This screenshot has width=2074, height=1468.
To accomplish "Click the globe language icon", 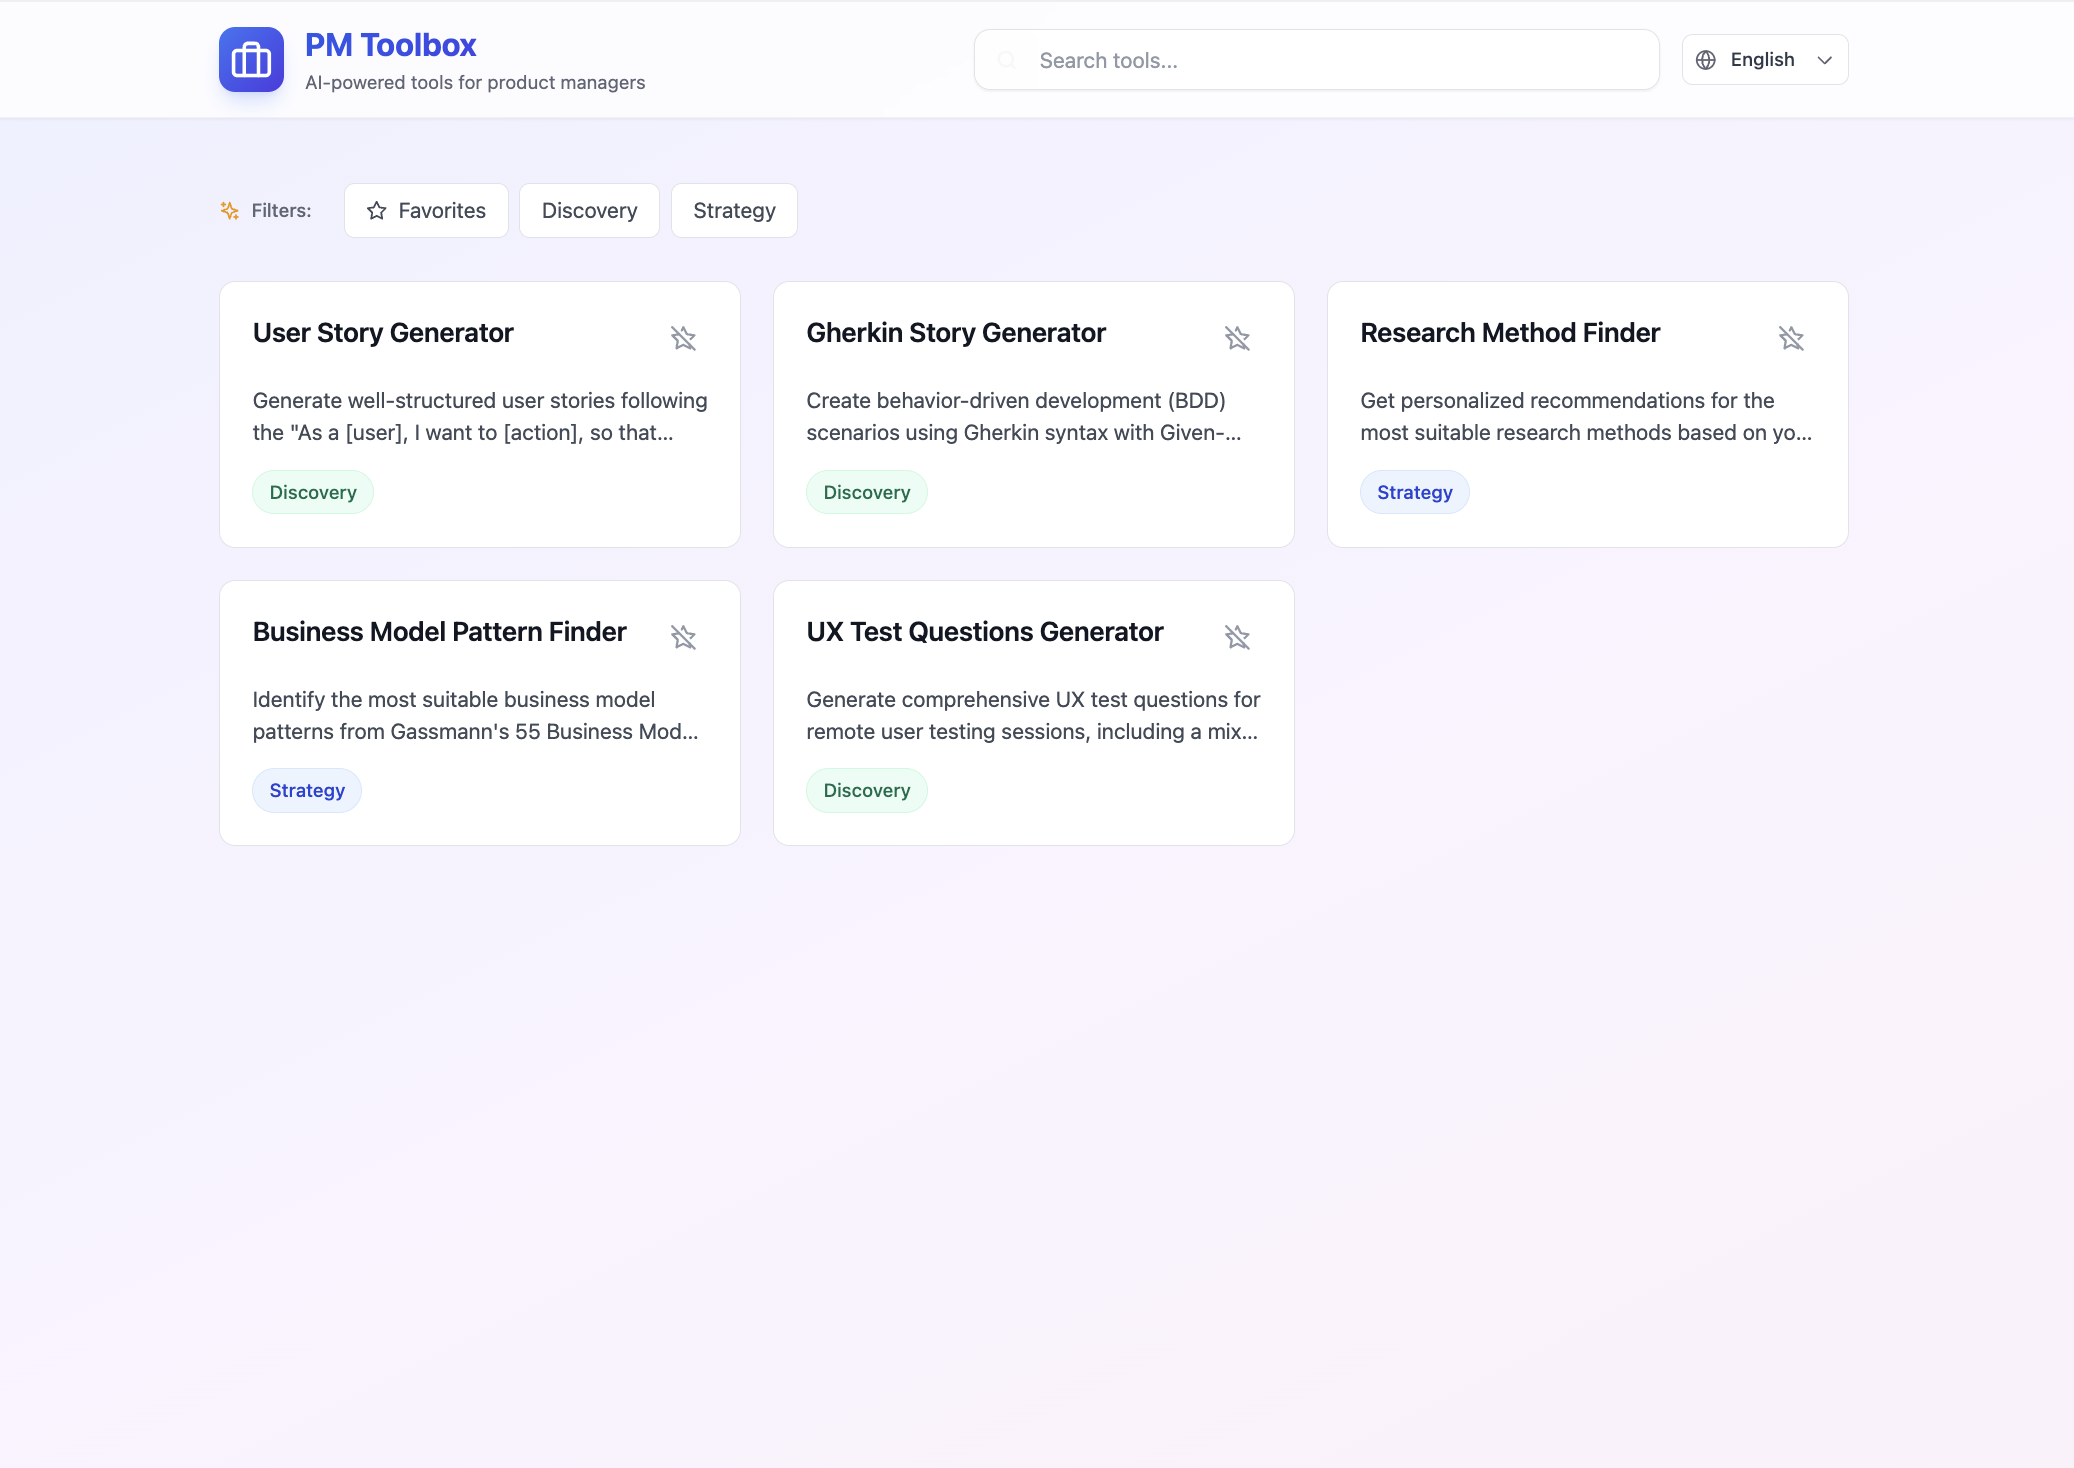I will (1706, 60).
